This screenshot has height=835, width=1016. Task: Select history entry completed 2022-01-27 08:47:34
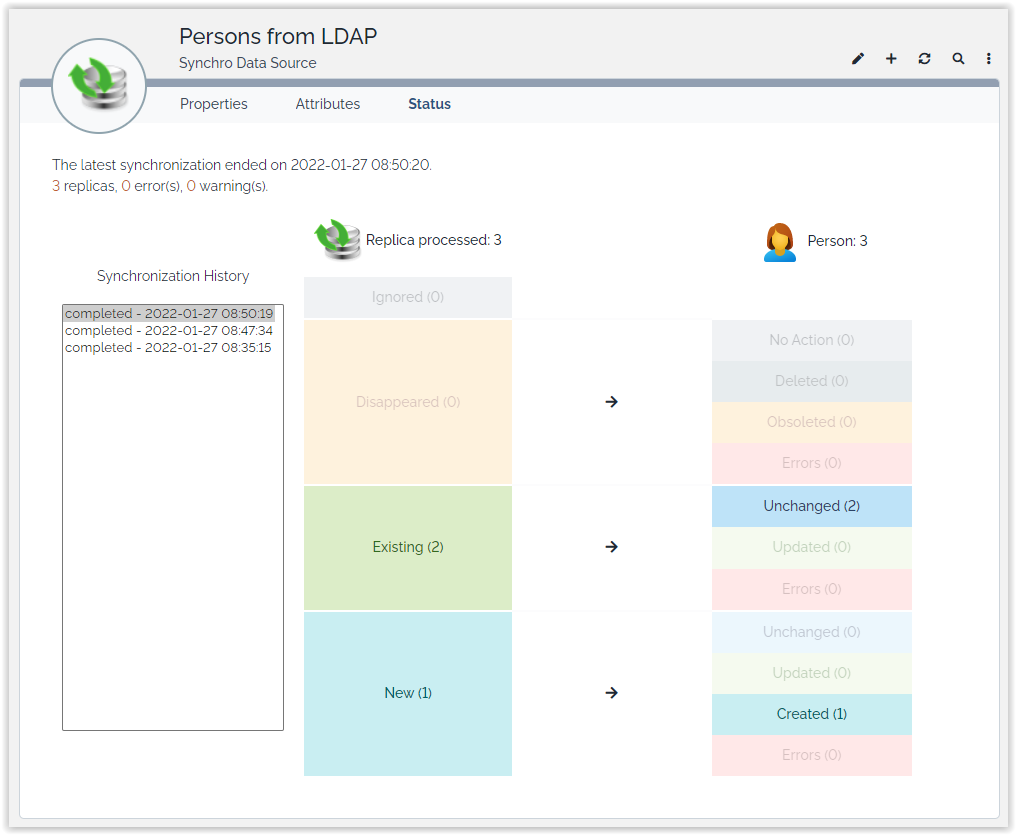pos(169,331)
